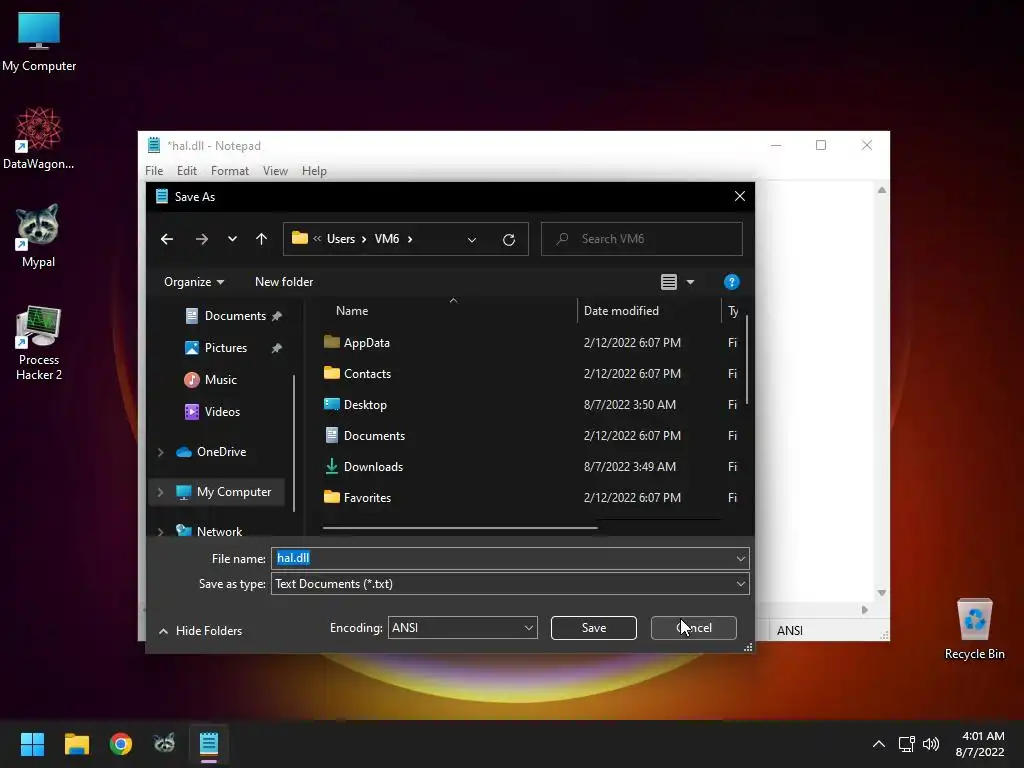Screen dimensions: 1024x768
Task: Refresh the VM6 folder view
Action: 509,240
